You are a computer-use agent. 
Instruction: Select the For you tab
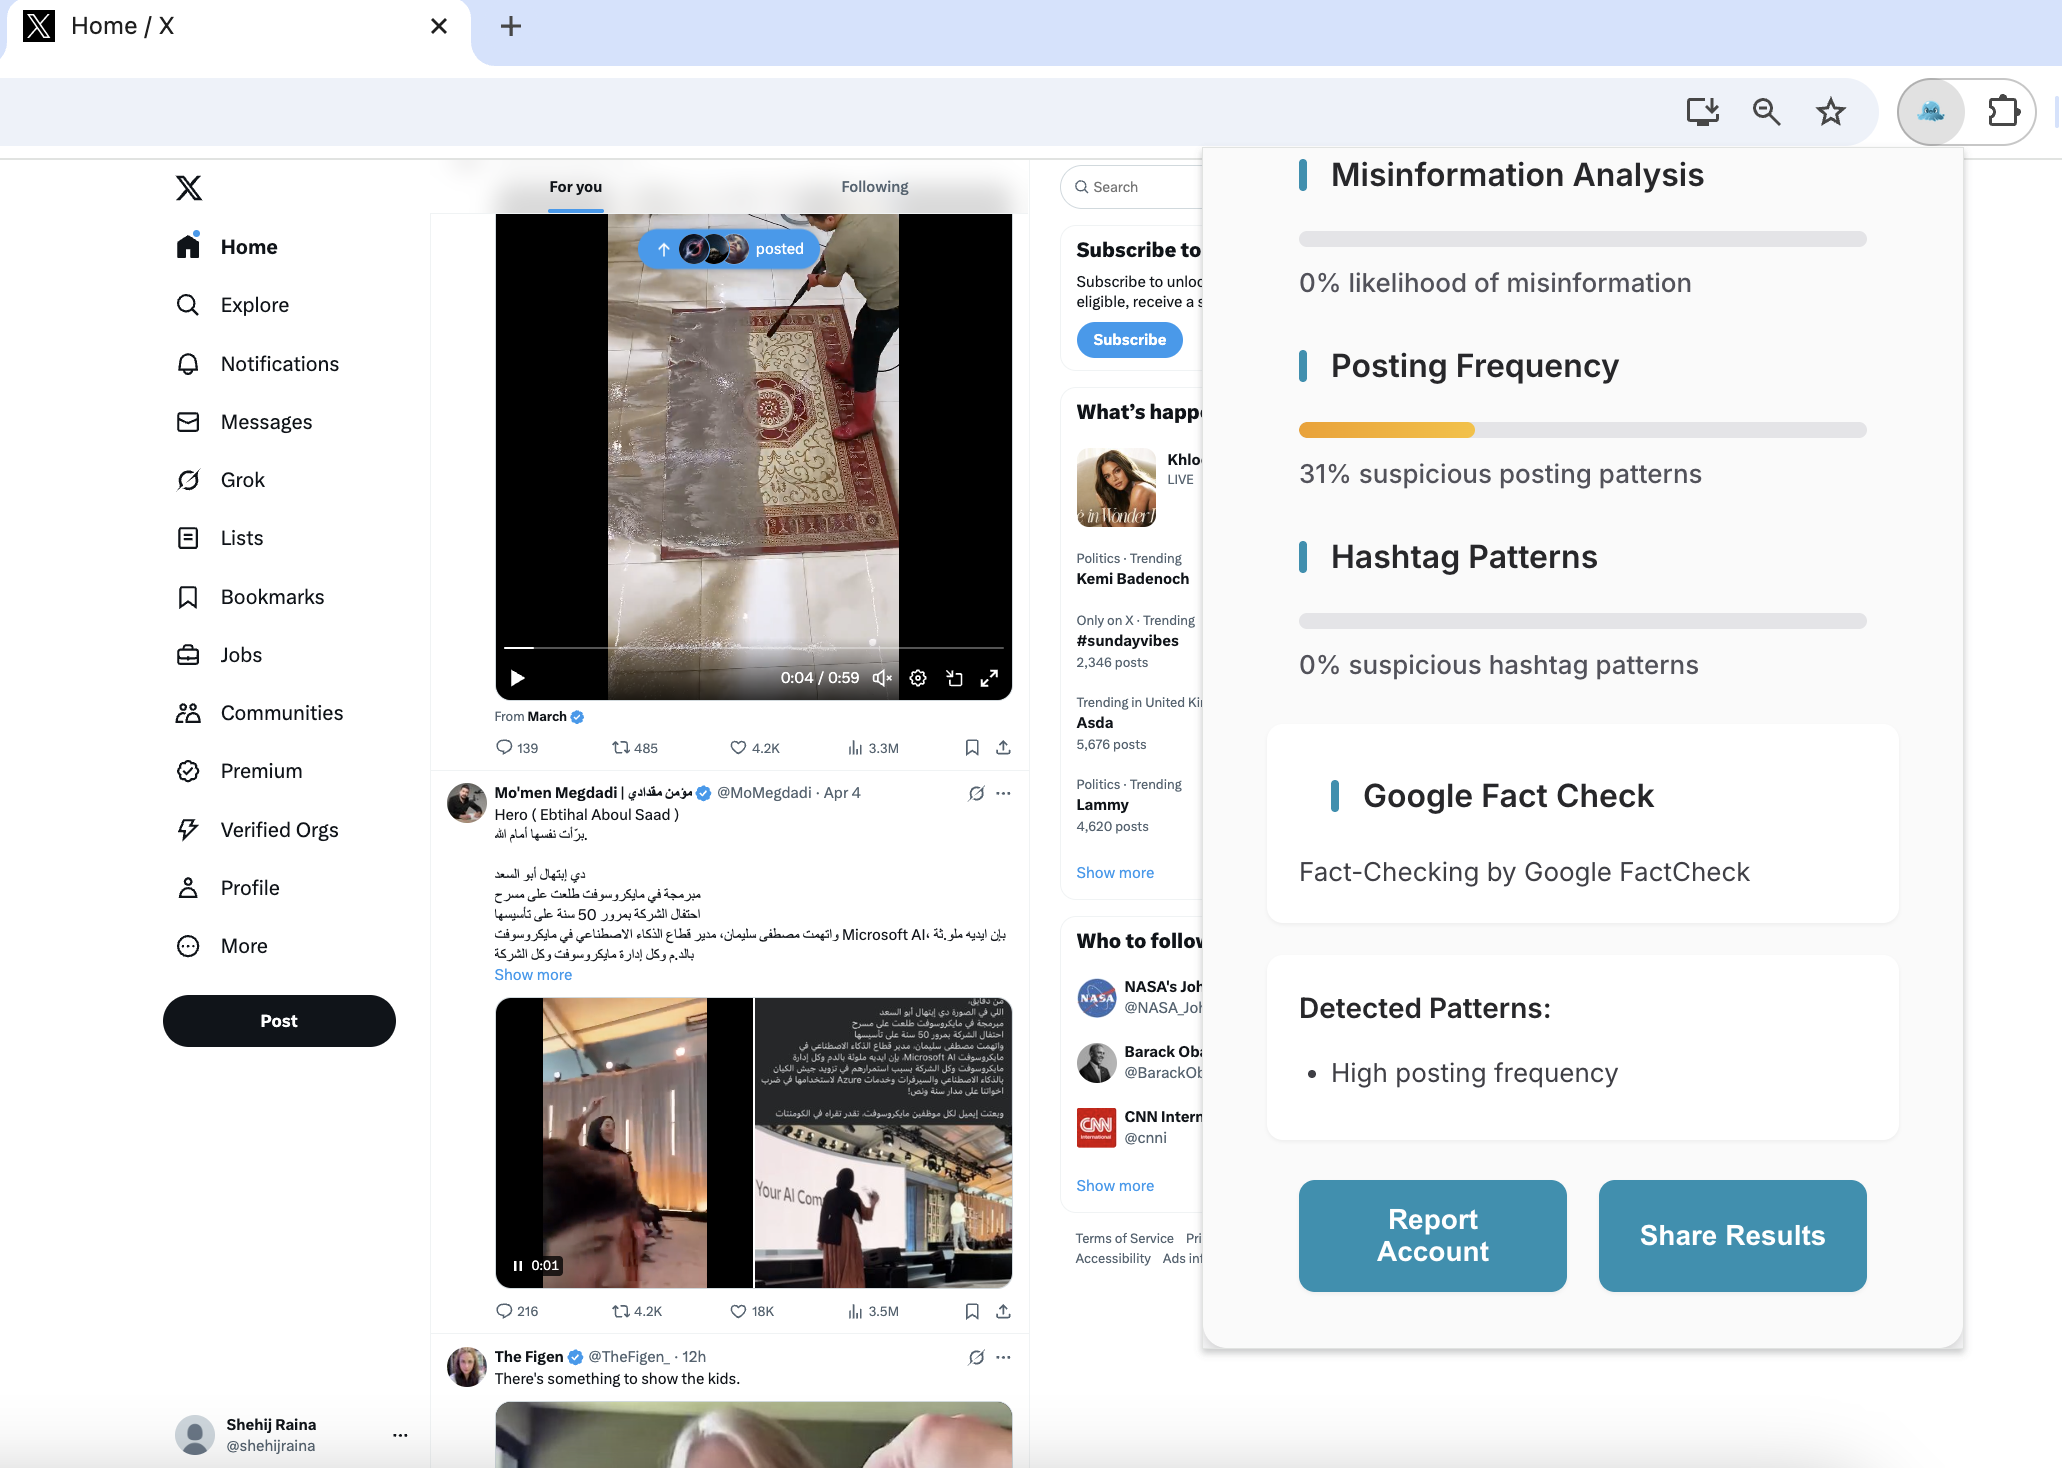pyautogui.click(x=575, y=187)
